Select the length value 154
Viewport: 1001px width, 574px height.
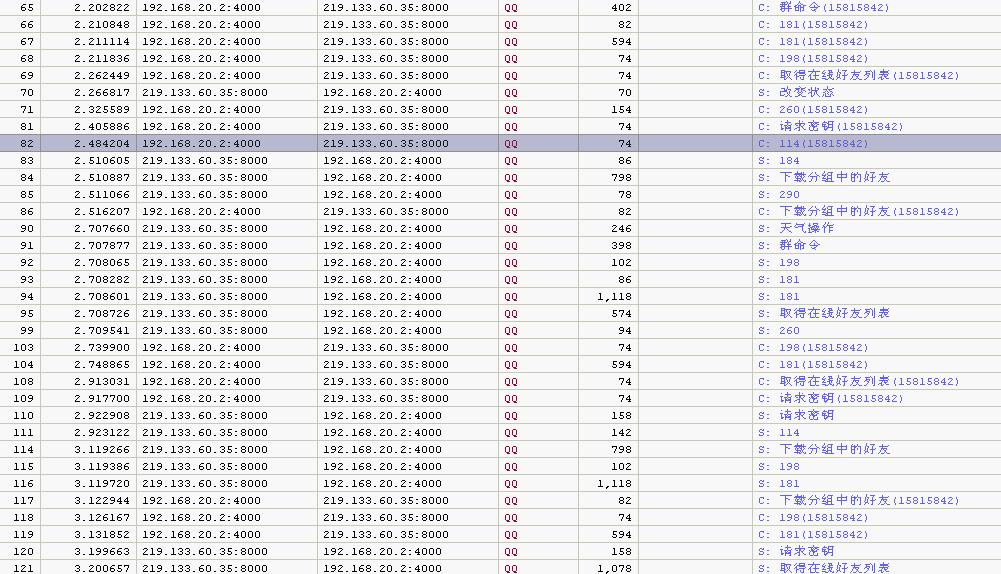[x=621, y=109]
